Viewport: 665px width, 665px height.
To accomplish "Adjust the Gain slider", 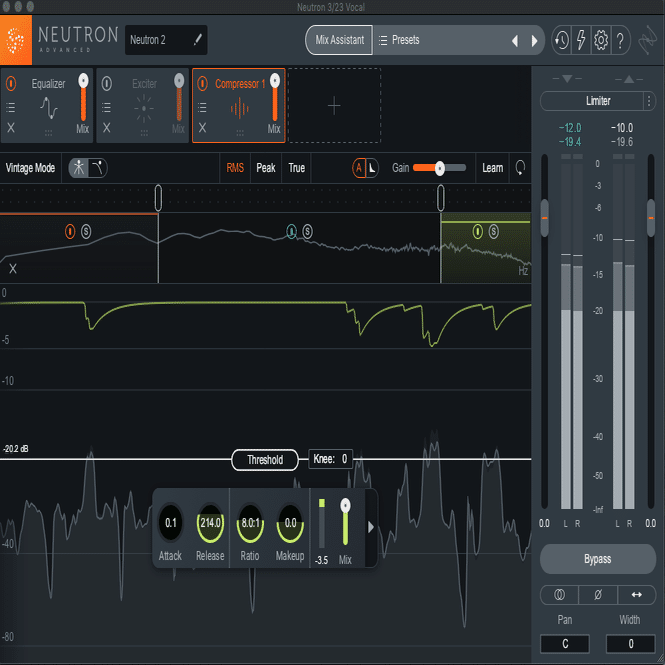I will 439,168.
